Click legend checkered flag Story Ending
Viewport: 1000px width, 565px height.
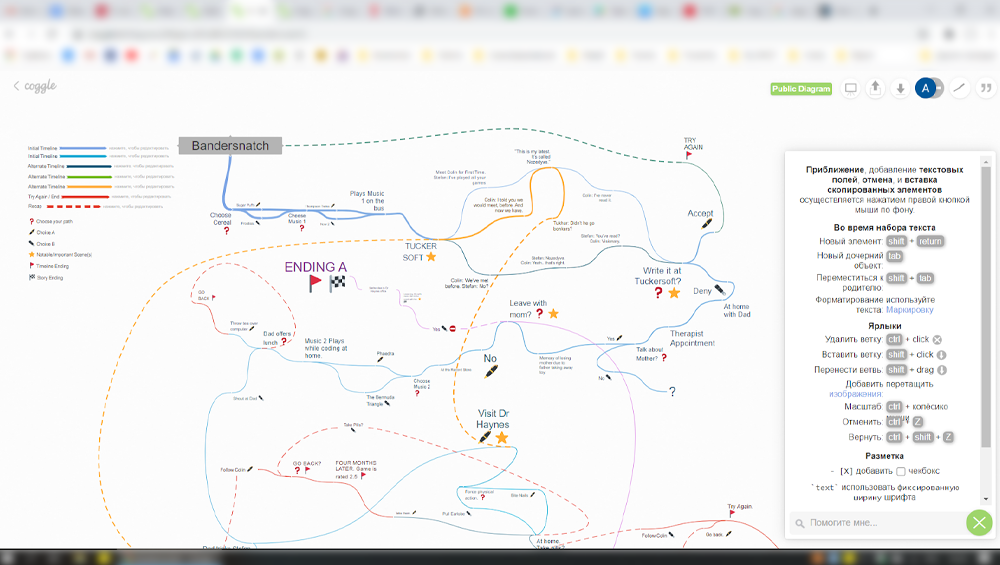(x=32, y=277)
